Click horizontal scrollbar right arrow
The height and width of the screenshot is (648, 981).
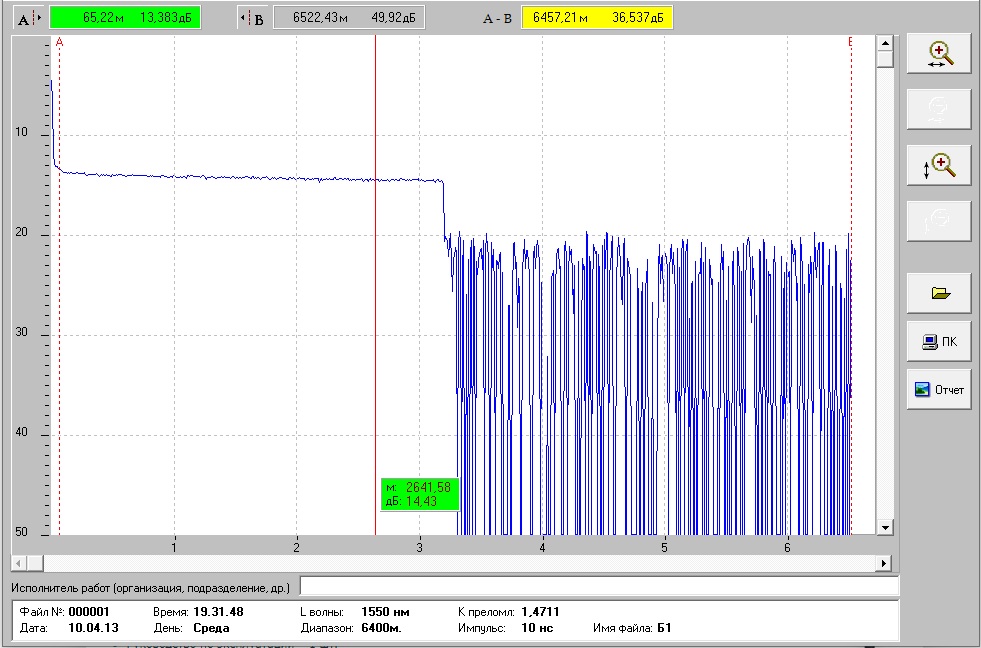pyautogui.click(x=883, y=564)
